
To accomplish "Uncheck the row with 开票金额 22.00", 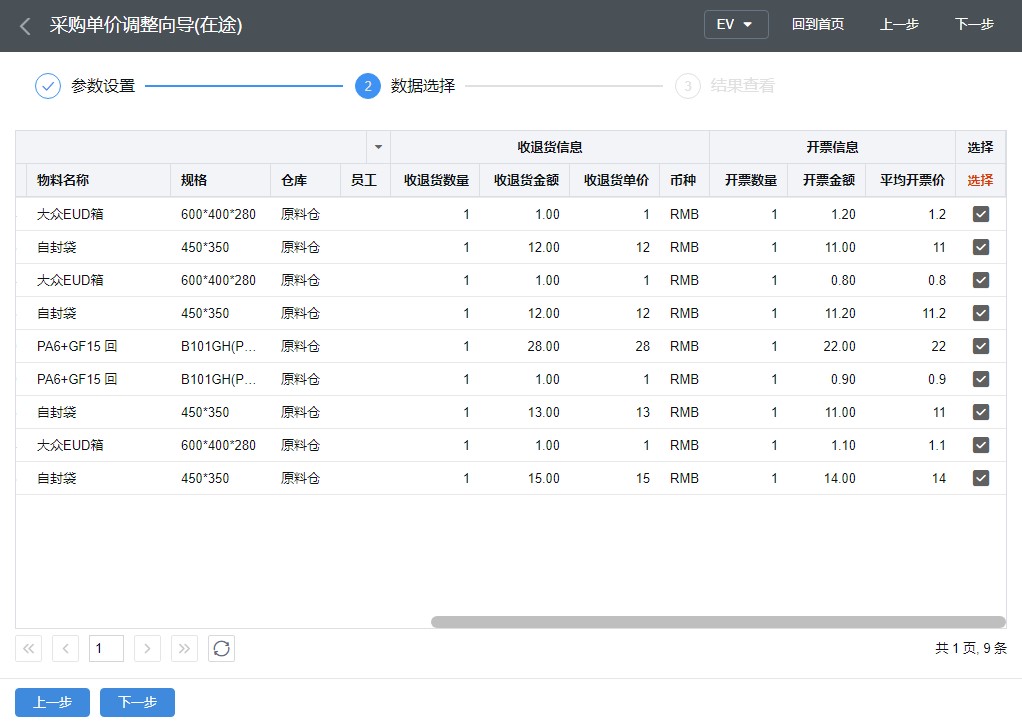I will point(981,346).
